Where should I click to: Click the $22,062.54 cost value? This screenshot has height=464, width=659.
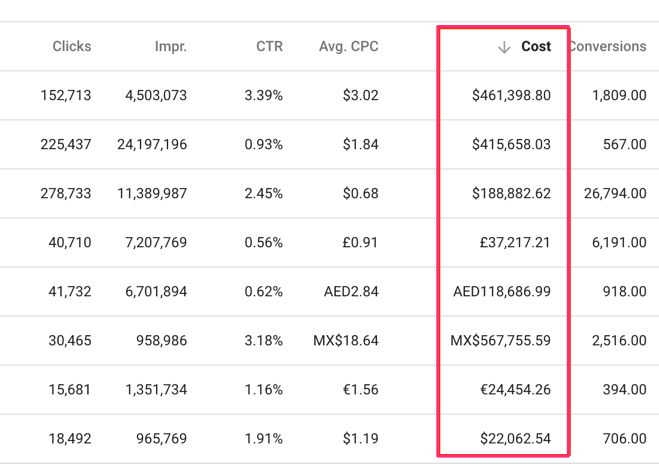click(x=511, y=439)
